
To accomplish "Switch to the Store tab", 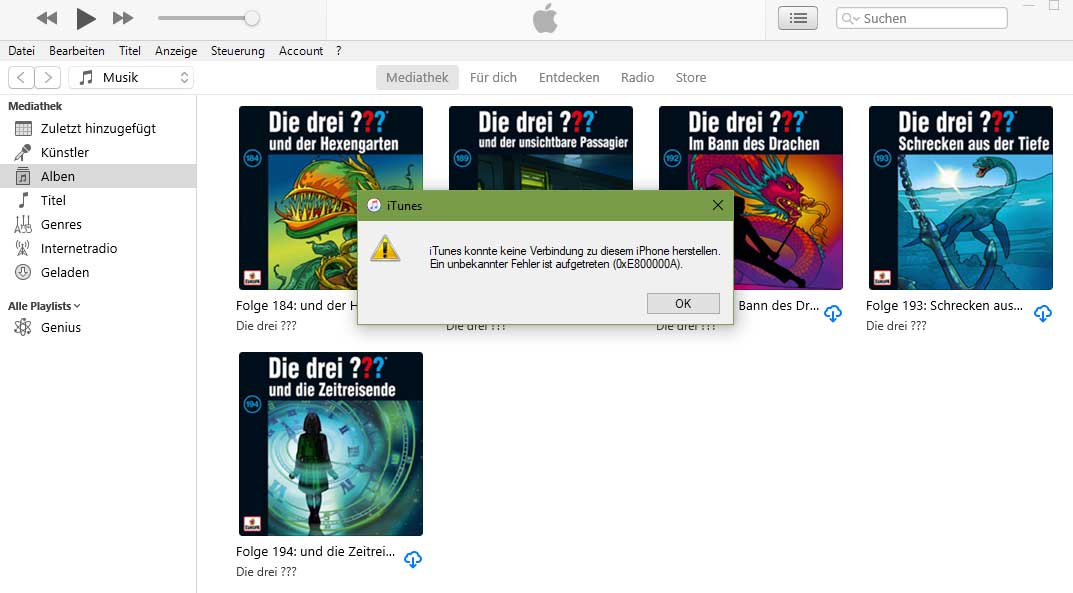I will pos(690,77).
